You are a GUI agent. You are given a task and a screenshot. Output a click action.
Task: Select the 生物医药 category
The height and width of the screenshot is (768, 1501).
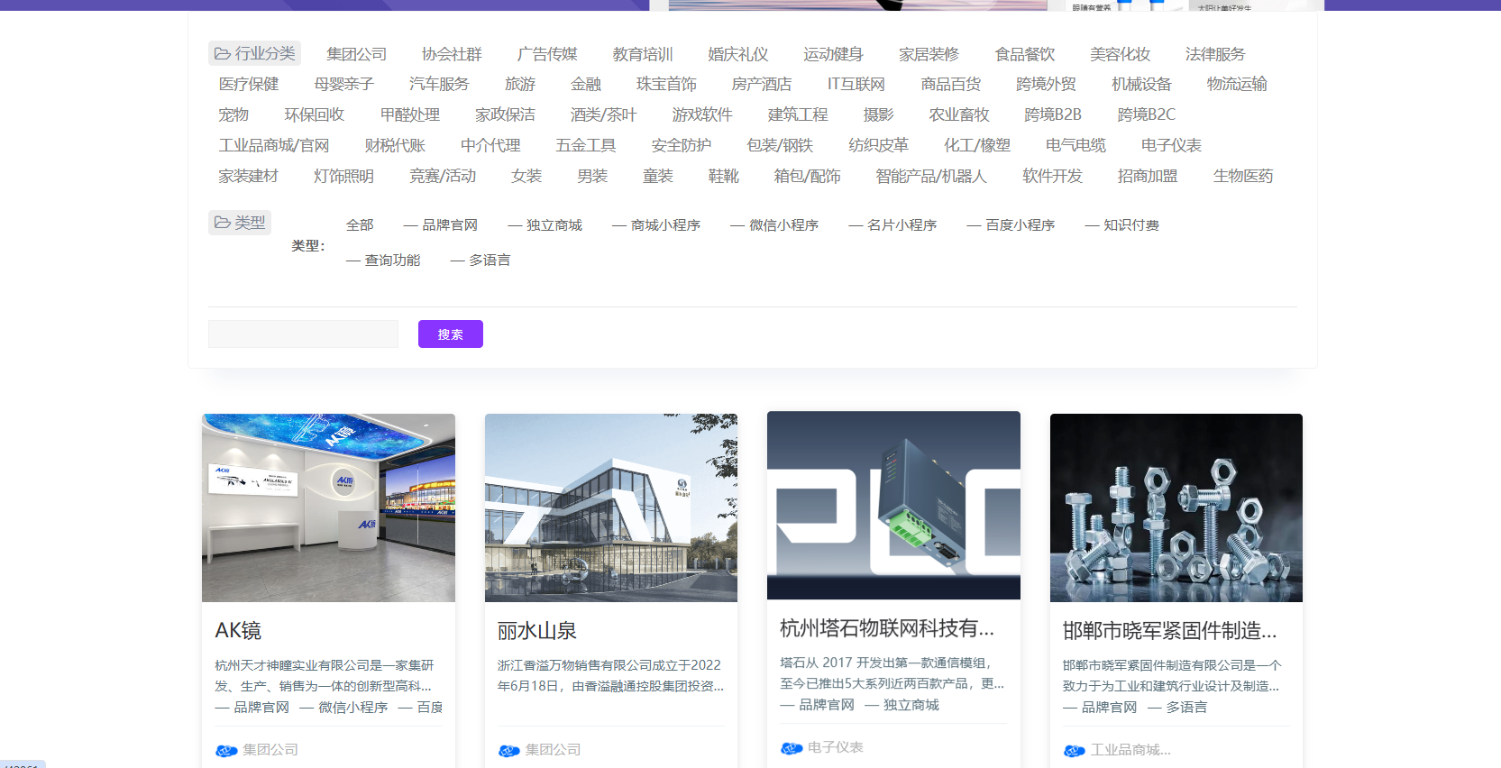[x=1244, y=176]
